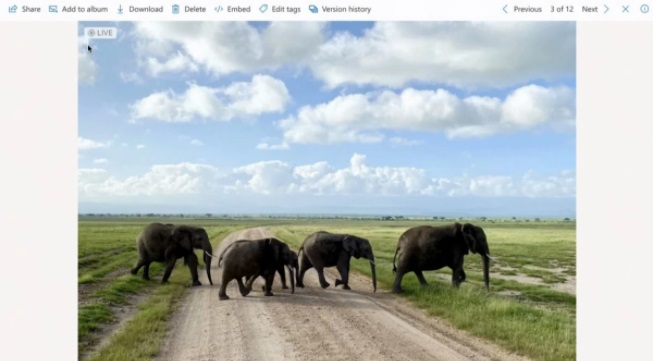This screenshot has width=659, height=361.
Task: Click the Previous text link
Action: coord(527,9)
